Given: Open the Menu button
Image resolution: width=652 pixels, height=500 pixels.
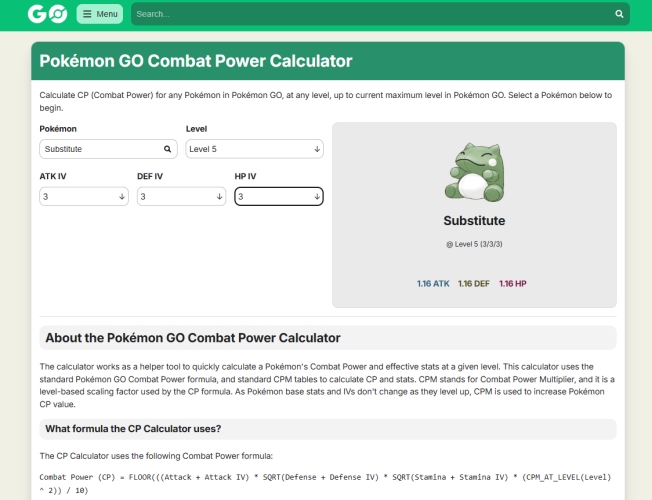Looking at the screenshot, I should pyautogui.click(x=100, y=14).
